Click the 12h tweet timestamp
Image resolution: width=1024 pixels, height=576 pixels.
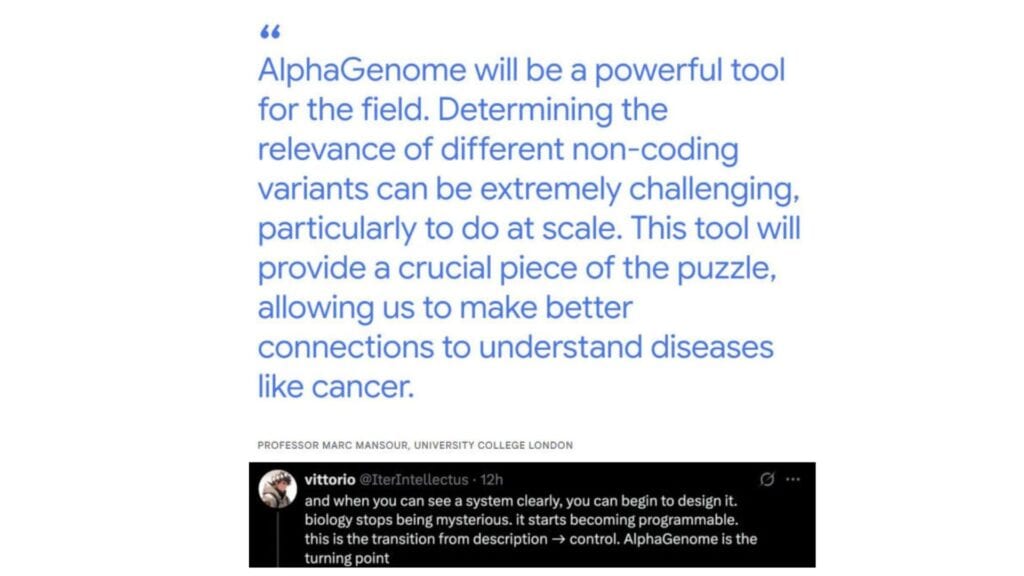coord(492,479)
